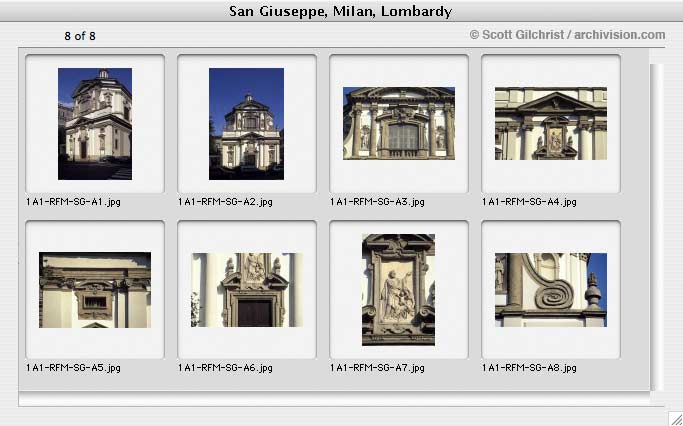
Task: Click the filename 1A1-RFM-SG-A6.jpg
Action: [225, 368]
